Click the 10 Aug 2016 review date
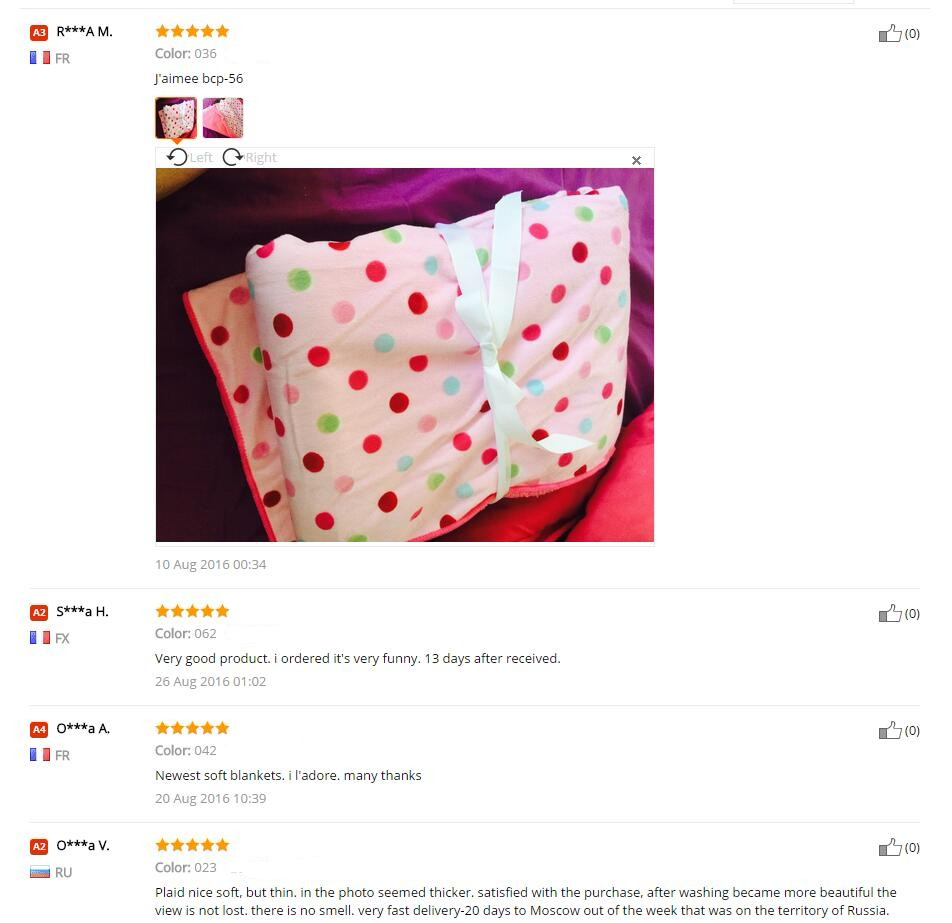The height and width of the screenshot is (923, 952). pyautogui.click(x=211, y=565)
